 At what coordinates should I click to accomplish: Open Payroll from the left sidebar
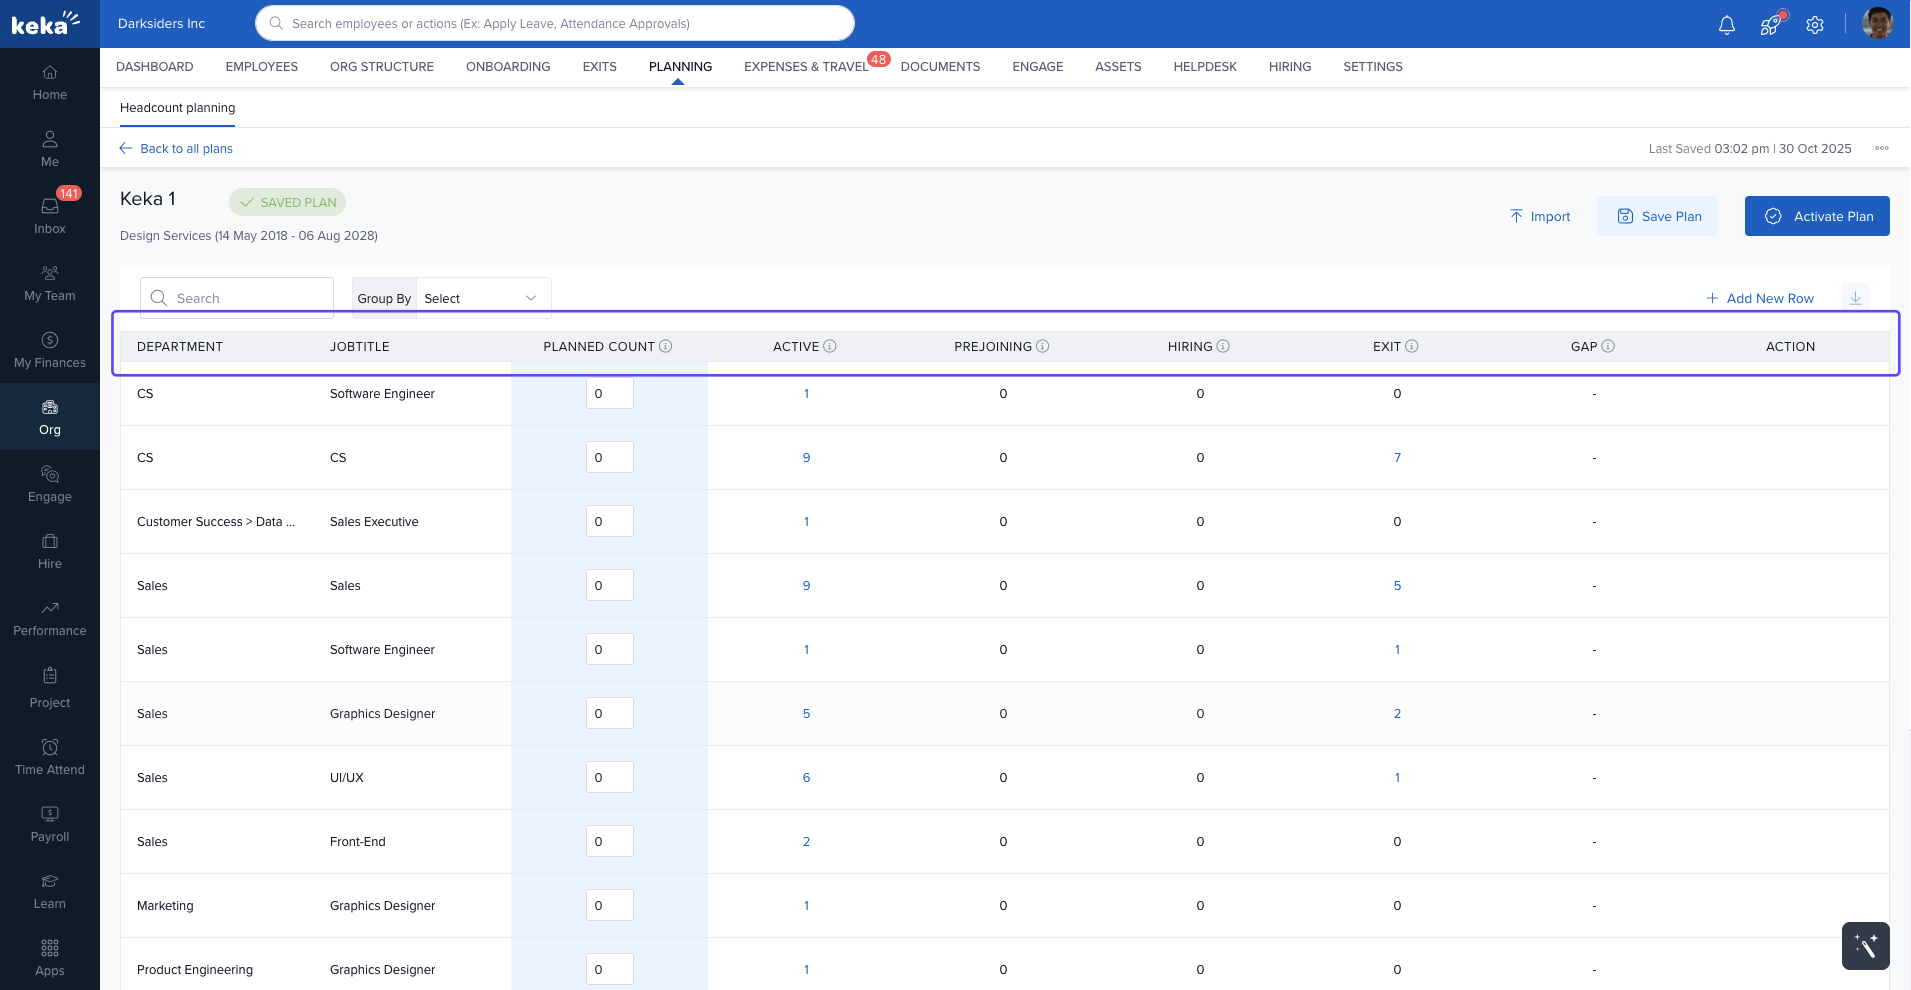[x=50, y=823]
